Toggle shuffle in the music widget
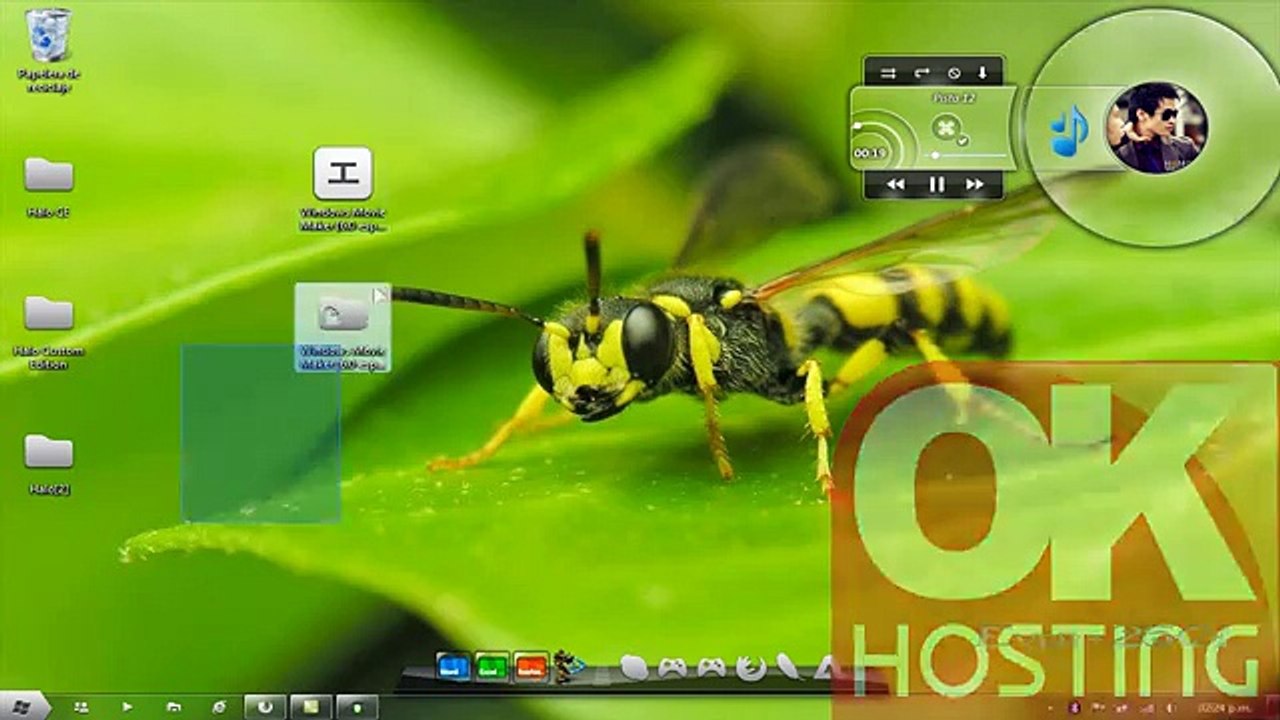Image resolution: width=1280 pixels, height=720 pixels. pyautogui.click(x=888, y=73)
